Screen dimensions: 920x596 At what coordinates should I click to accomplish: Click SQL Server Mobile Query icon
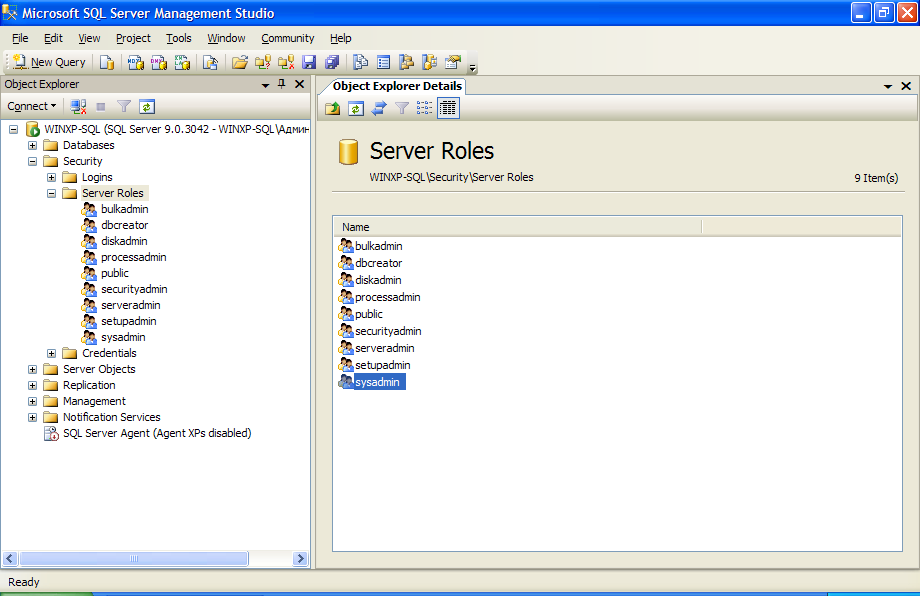click(210, 62)
